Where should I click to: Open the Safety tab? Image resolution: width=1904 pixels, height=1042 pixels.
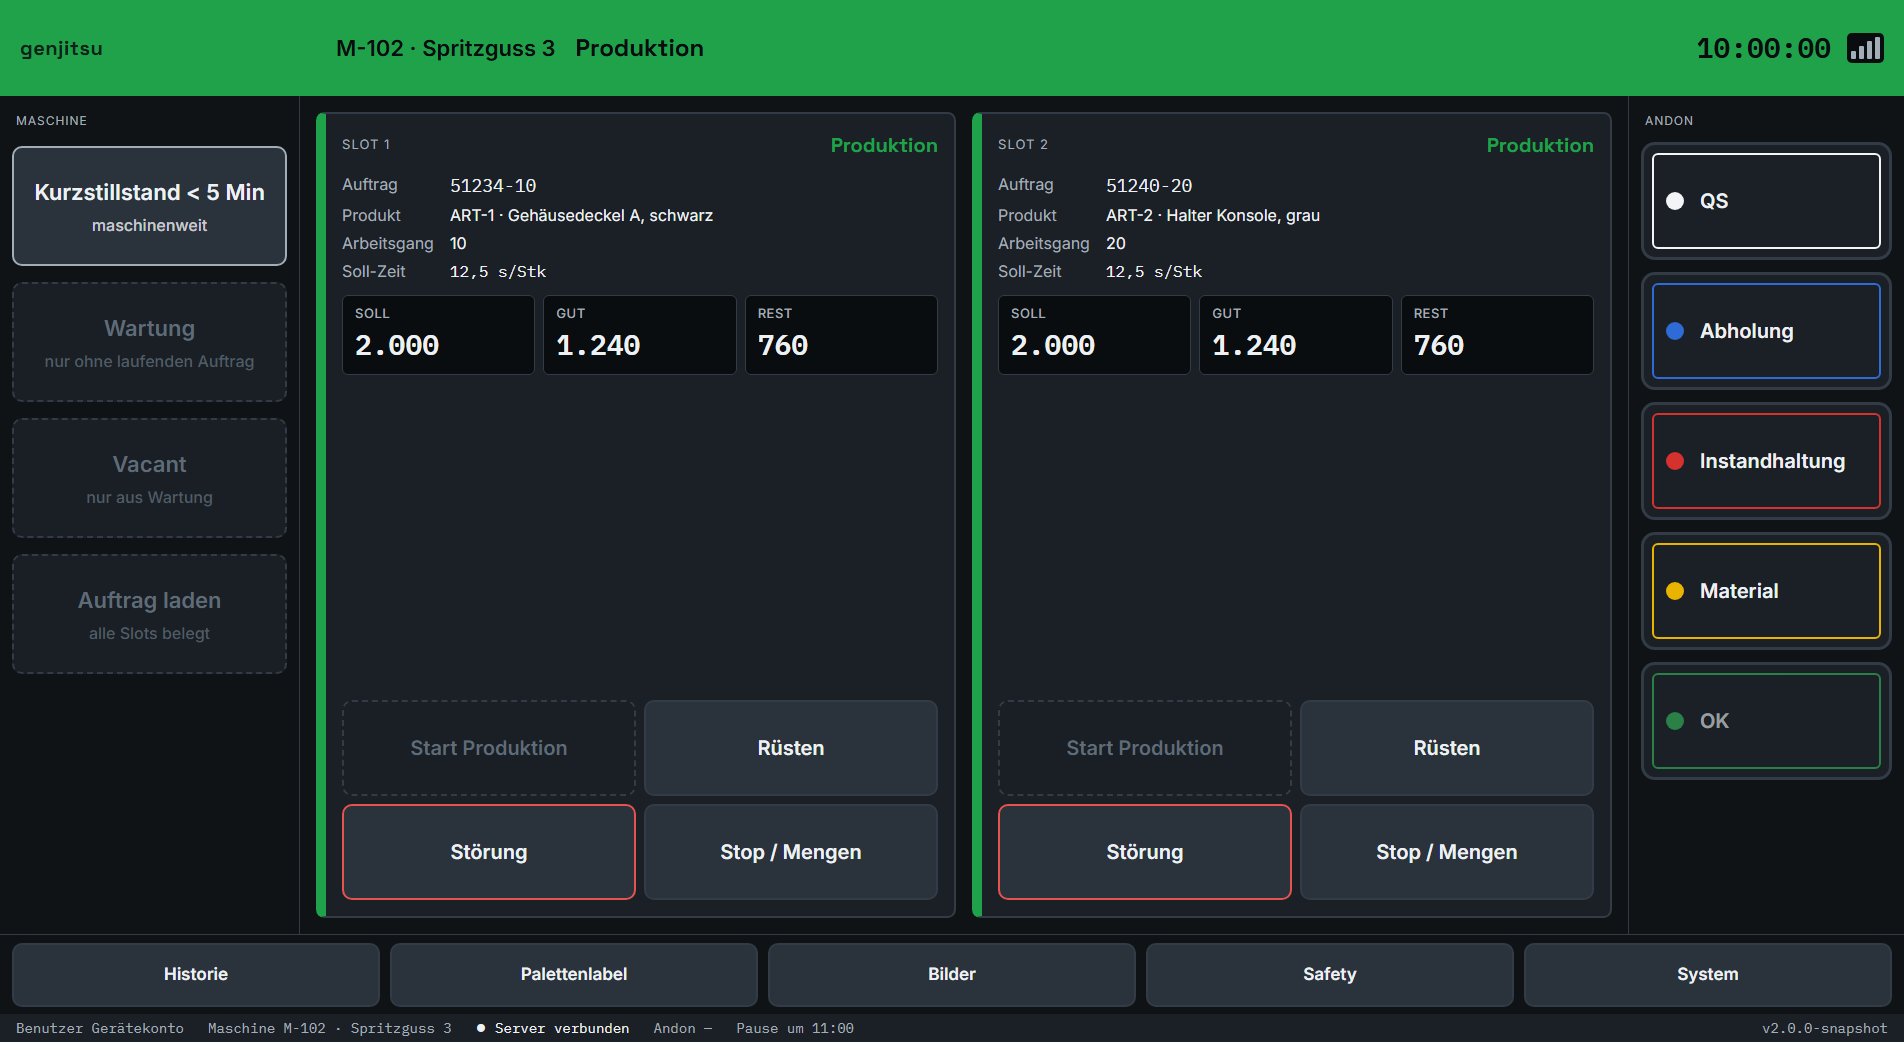tap(1330, 974)
